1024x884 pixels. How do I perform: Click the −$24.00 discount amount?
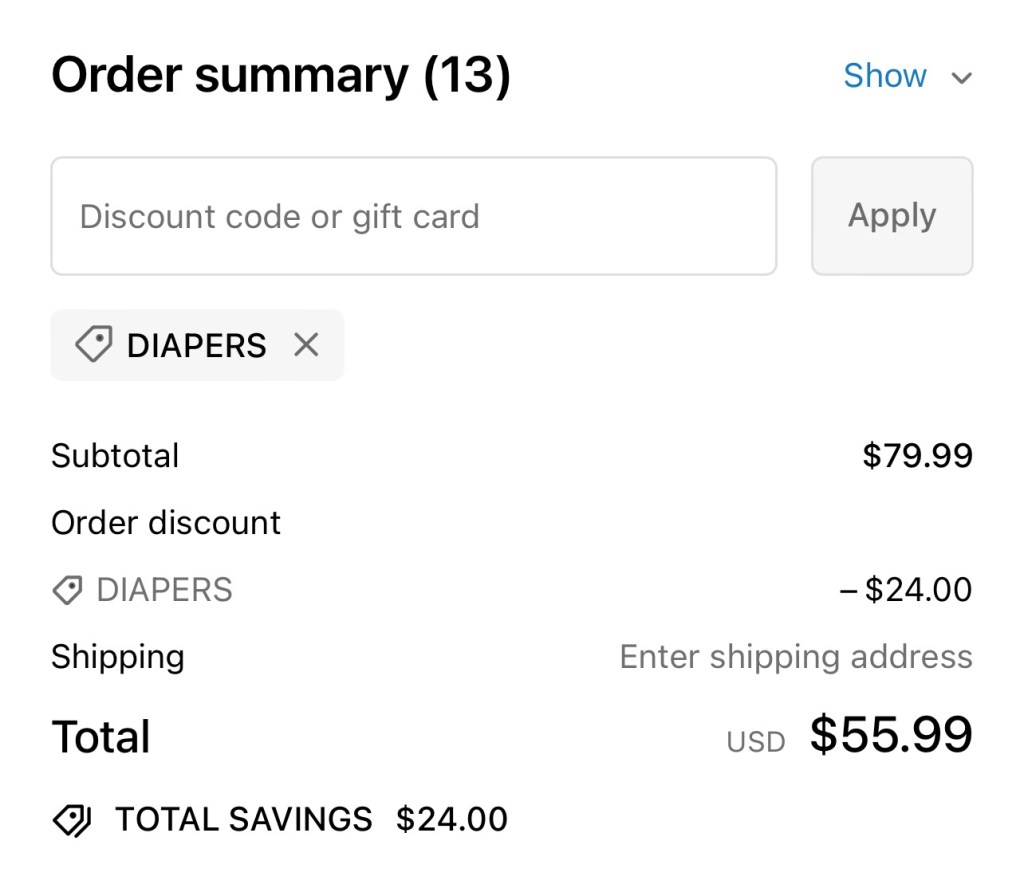coord(905,590)
